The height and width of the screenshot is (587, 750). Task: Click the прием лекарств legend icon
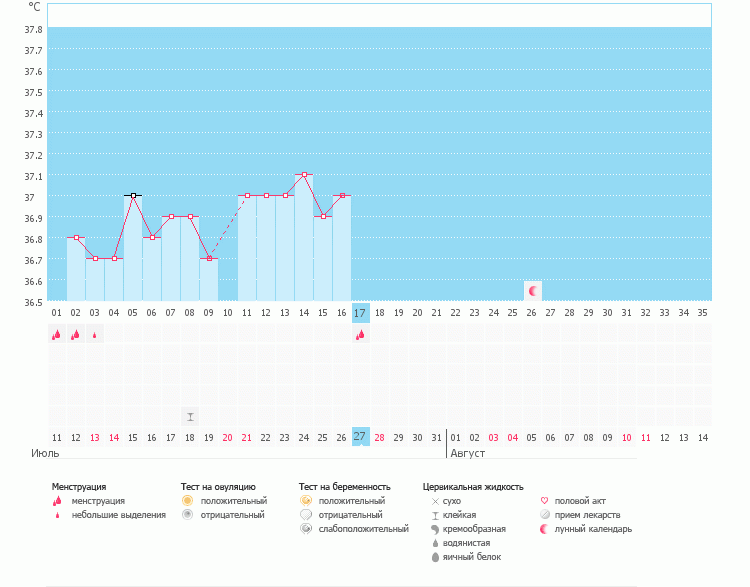[544, 515]
